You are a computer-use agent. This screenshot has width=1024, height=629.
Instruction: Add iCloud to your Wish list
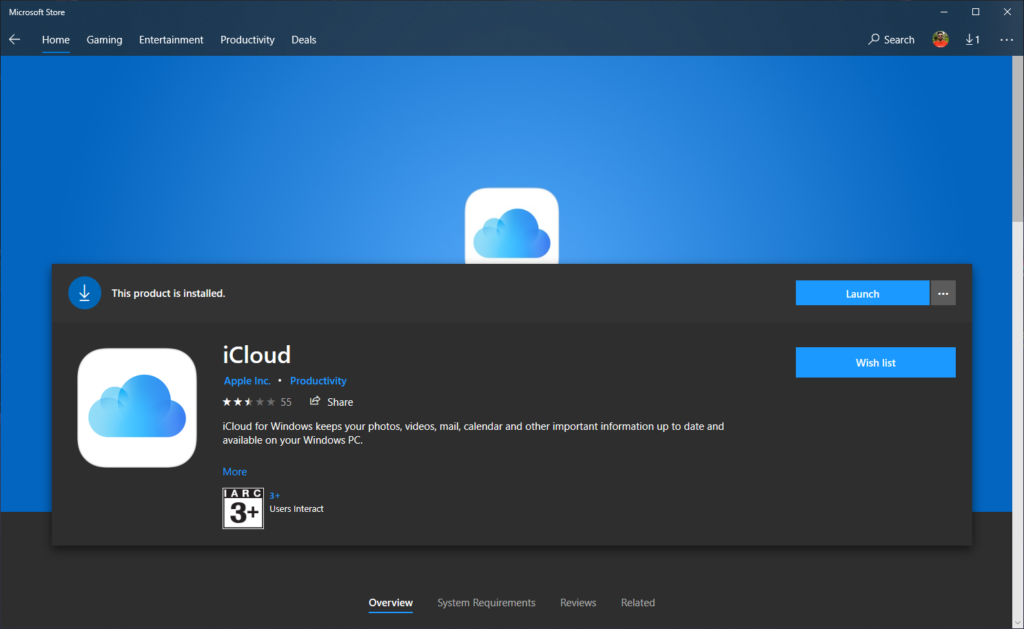pos(875,362)
